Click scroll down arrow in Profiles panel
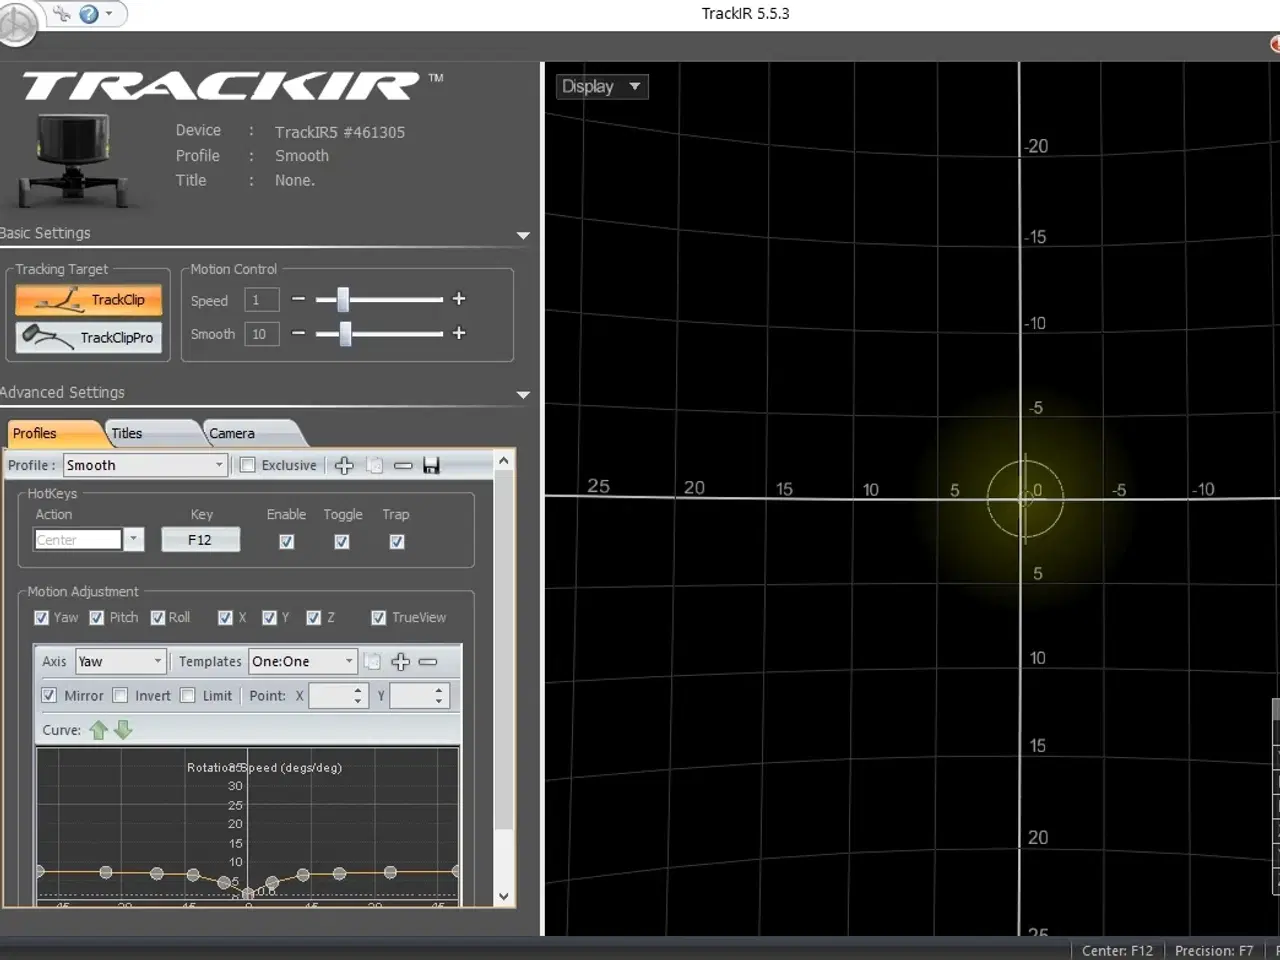1280x960 pixels. click(504, 896)
